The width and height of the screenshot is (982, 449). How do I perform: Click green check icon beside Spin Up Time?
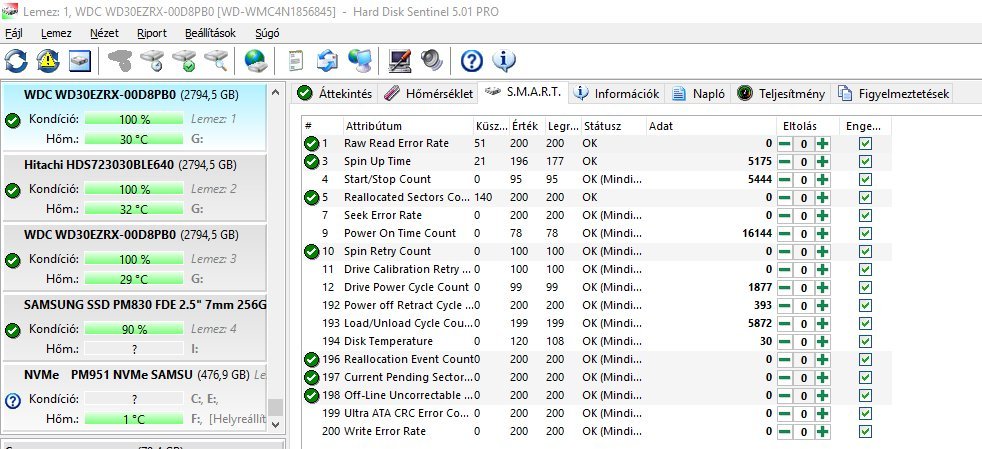pos(311,162)
